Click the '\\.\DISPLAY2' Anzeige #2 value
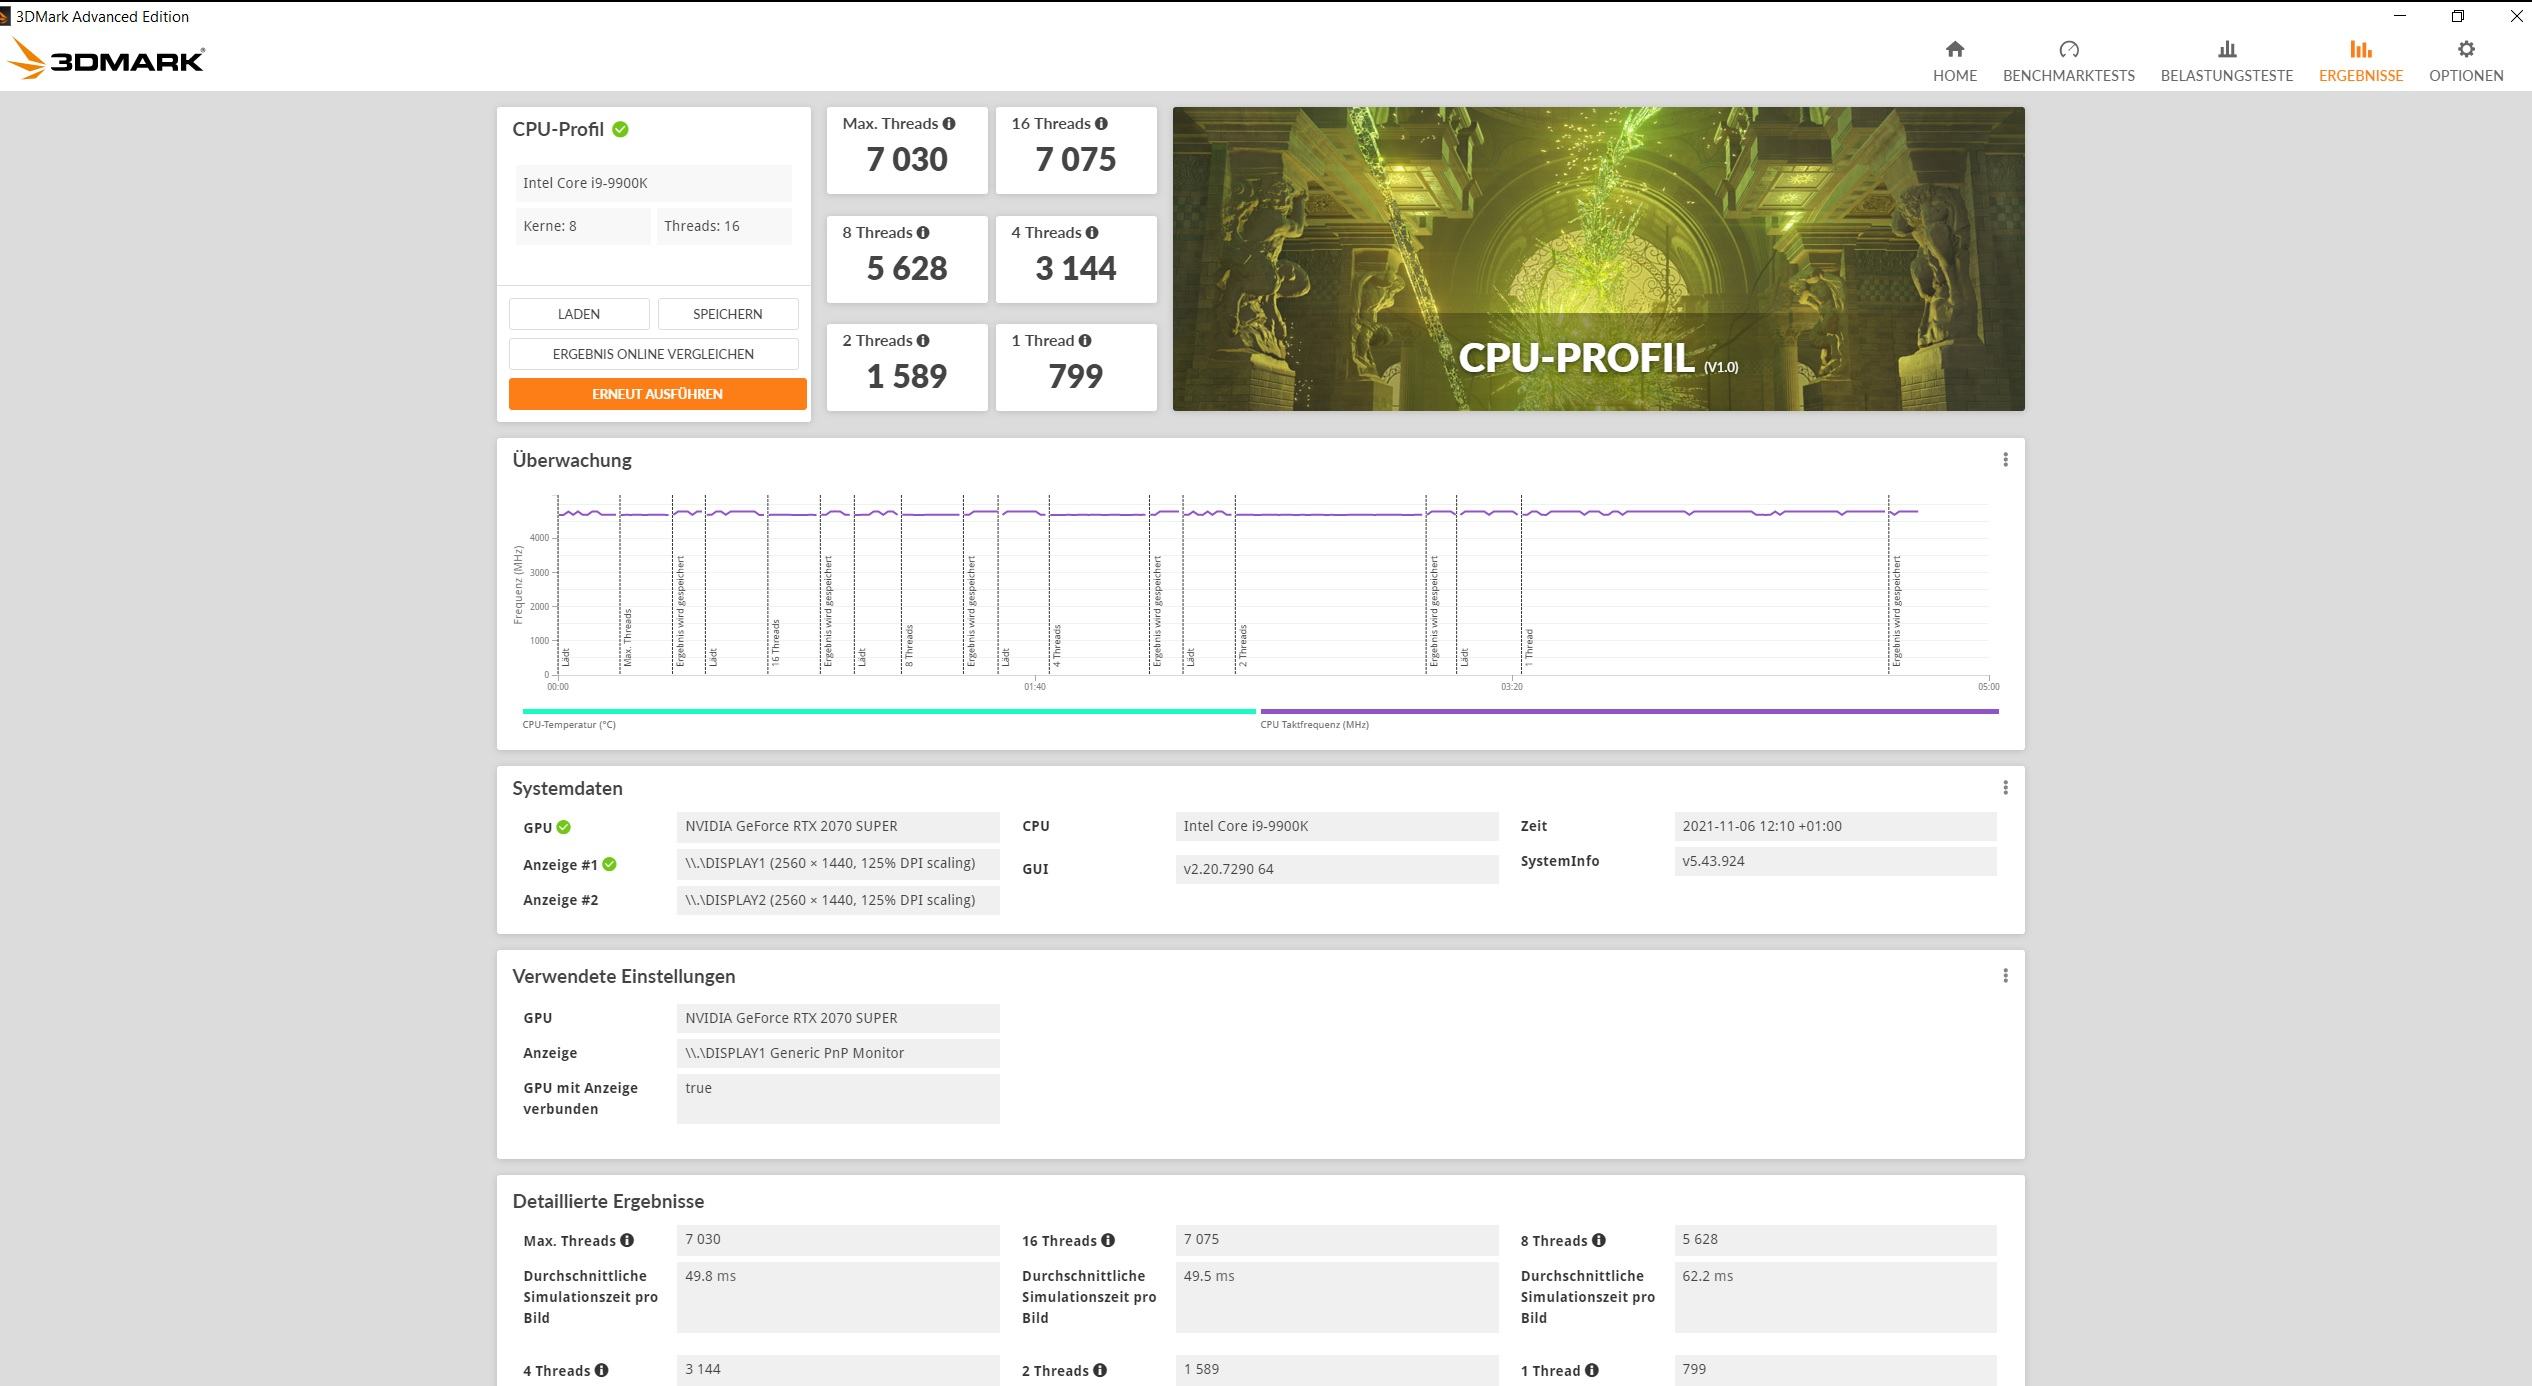 point(838,900)
